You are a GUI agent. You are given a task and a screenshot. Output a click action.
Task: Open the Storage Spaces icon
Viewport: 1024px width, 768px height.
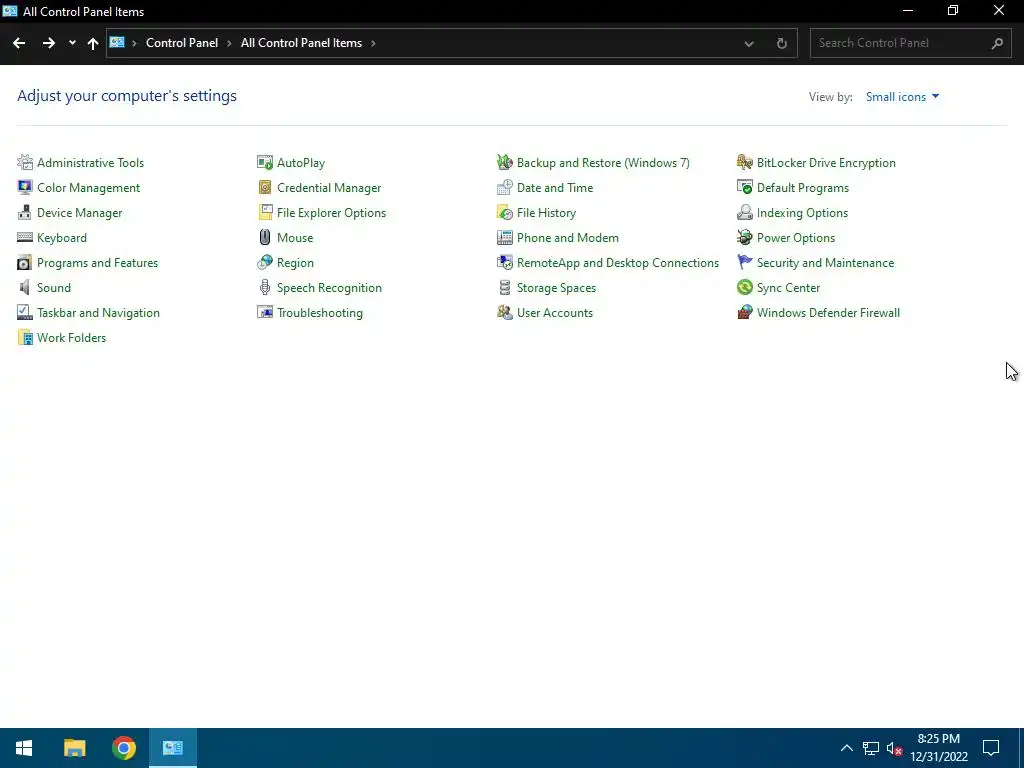point(505,287)
